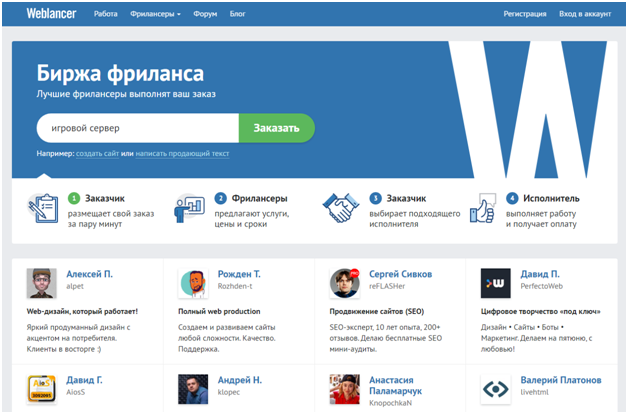Click the KnopochkaN username text
Image resolution: width=628 pixels, height=414 pixels.
pyautogui.click(x=390, y=403)
